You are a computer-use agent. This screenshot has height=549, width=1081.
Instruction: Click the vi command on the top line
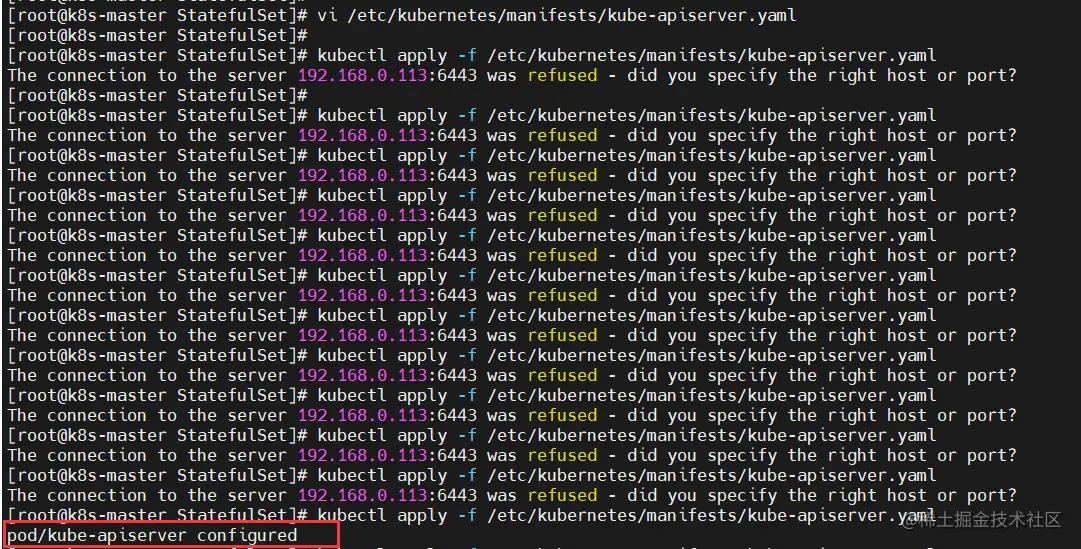(x=557, y=15)
